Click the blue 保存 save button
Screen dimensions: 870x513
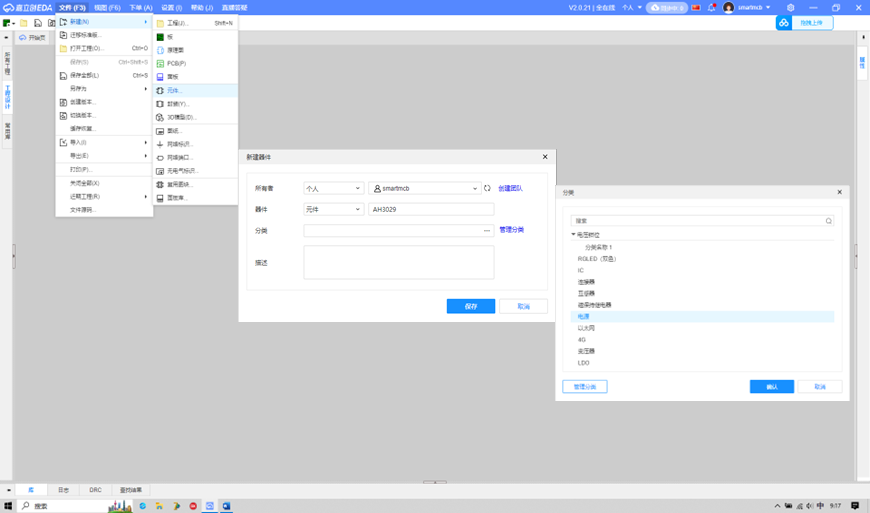(x=471, y=306)
